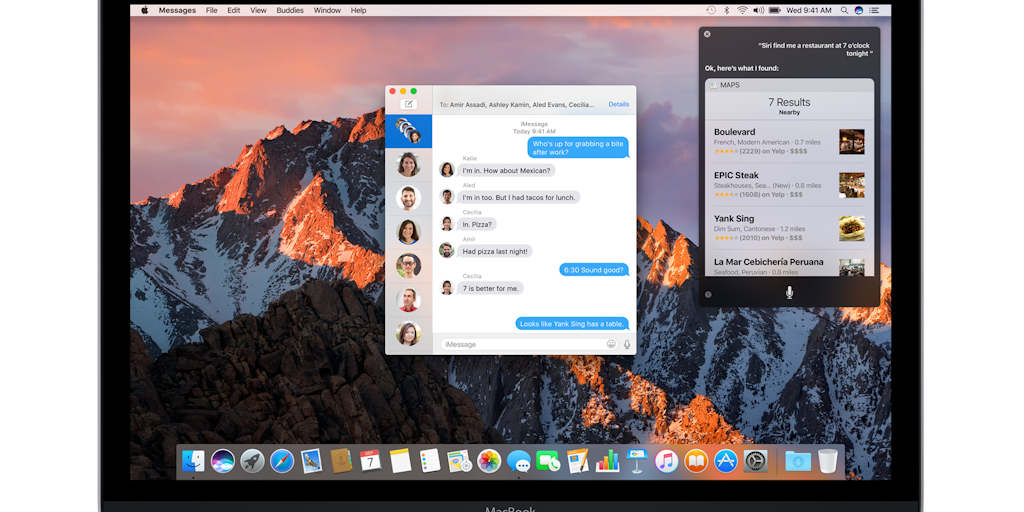Open FaceTime icon in Dock
Image resolution: width=1024 pixels, height=512 pixels.
click(x=548, y=461)
